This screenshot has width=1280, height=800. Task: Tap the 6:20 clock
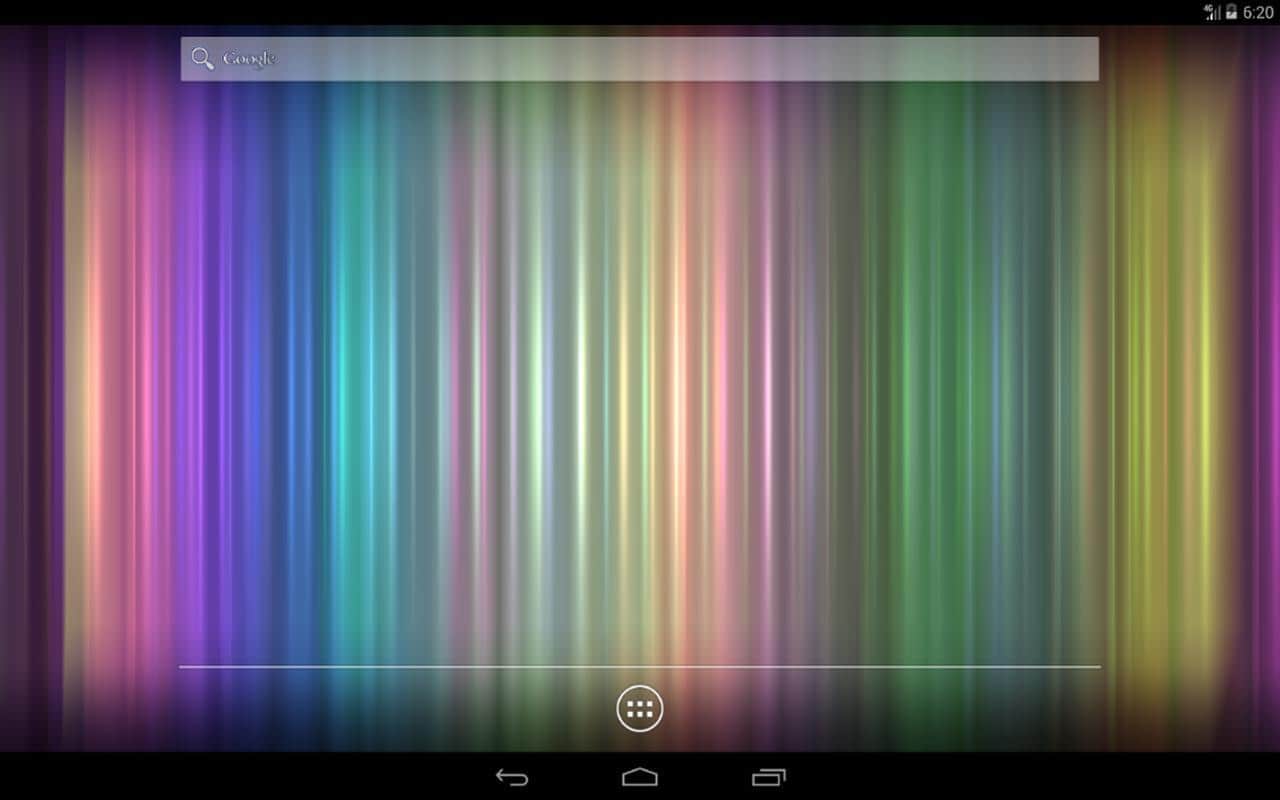pos(1258,12)
